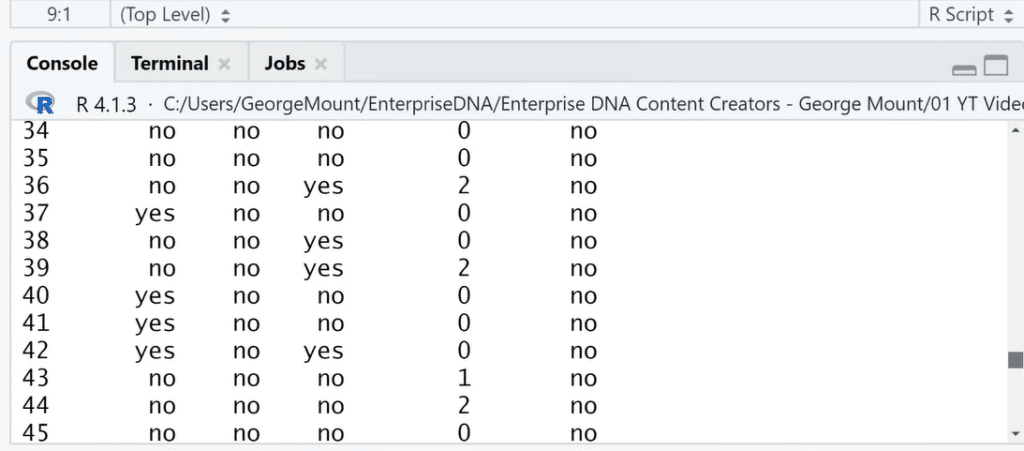Click the console scrollbar thumb

pyautogui.click(x=1016, y=360)
